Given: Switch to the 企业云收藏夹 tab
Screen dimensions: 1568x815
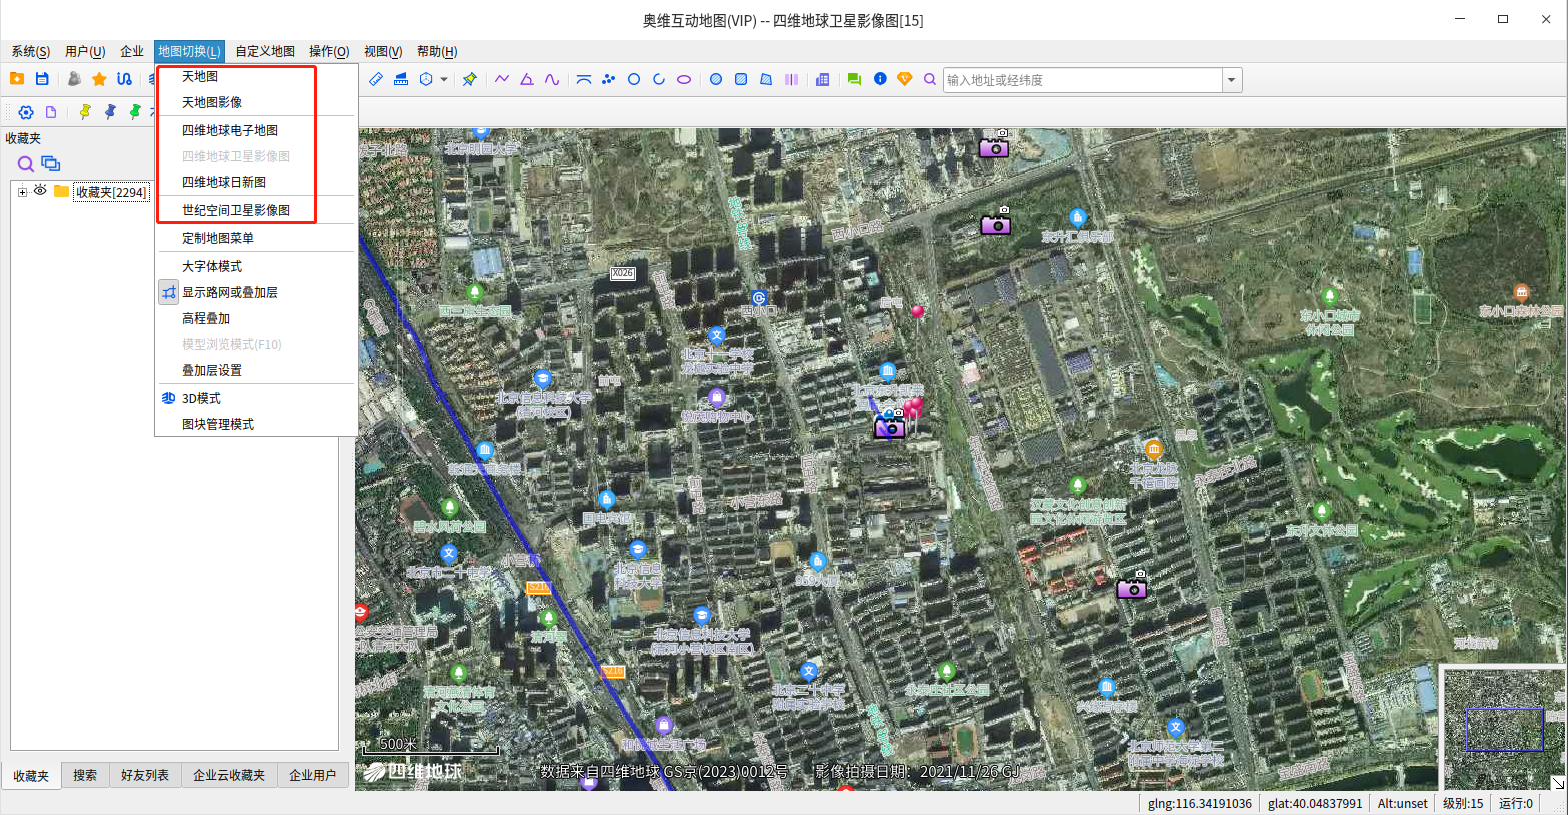Looking at the screenshot, I should click(x=229, y=775).
